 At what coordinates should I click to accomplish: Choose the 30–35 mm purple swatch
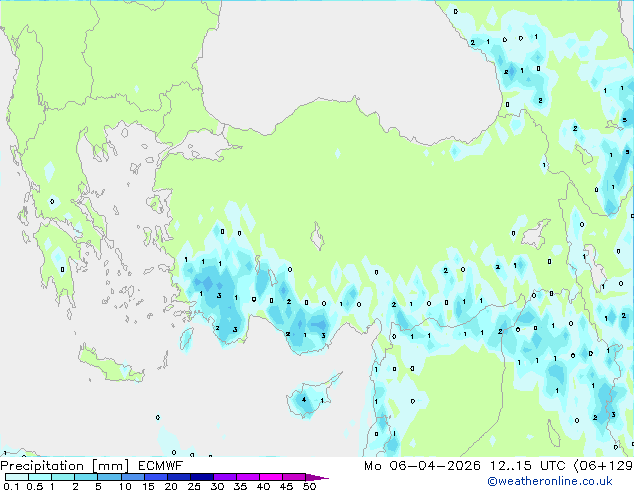pyautogui.click(x=224, y=477)
